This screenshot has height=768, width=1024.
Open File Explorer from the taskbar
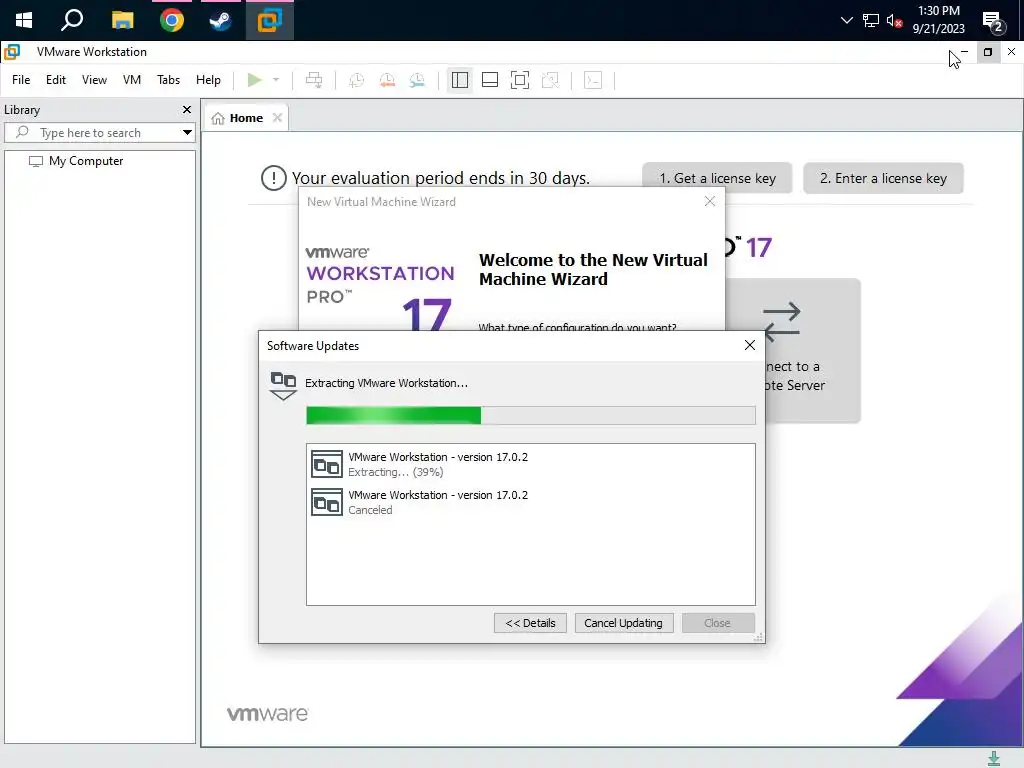click(x=122, y=20)
